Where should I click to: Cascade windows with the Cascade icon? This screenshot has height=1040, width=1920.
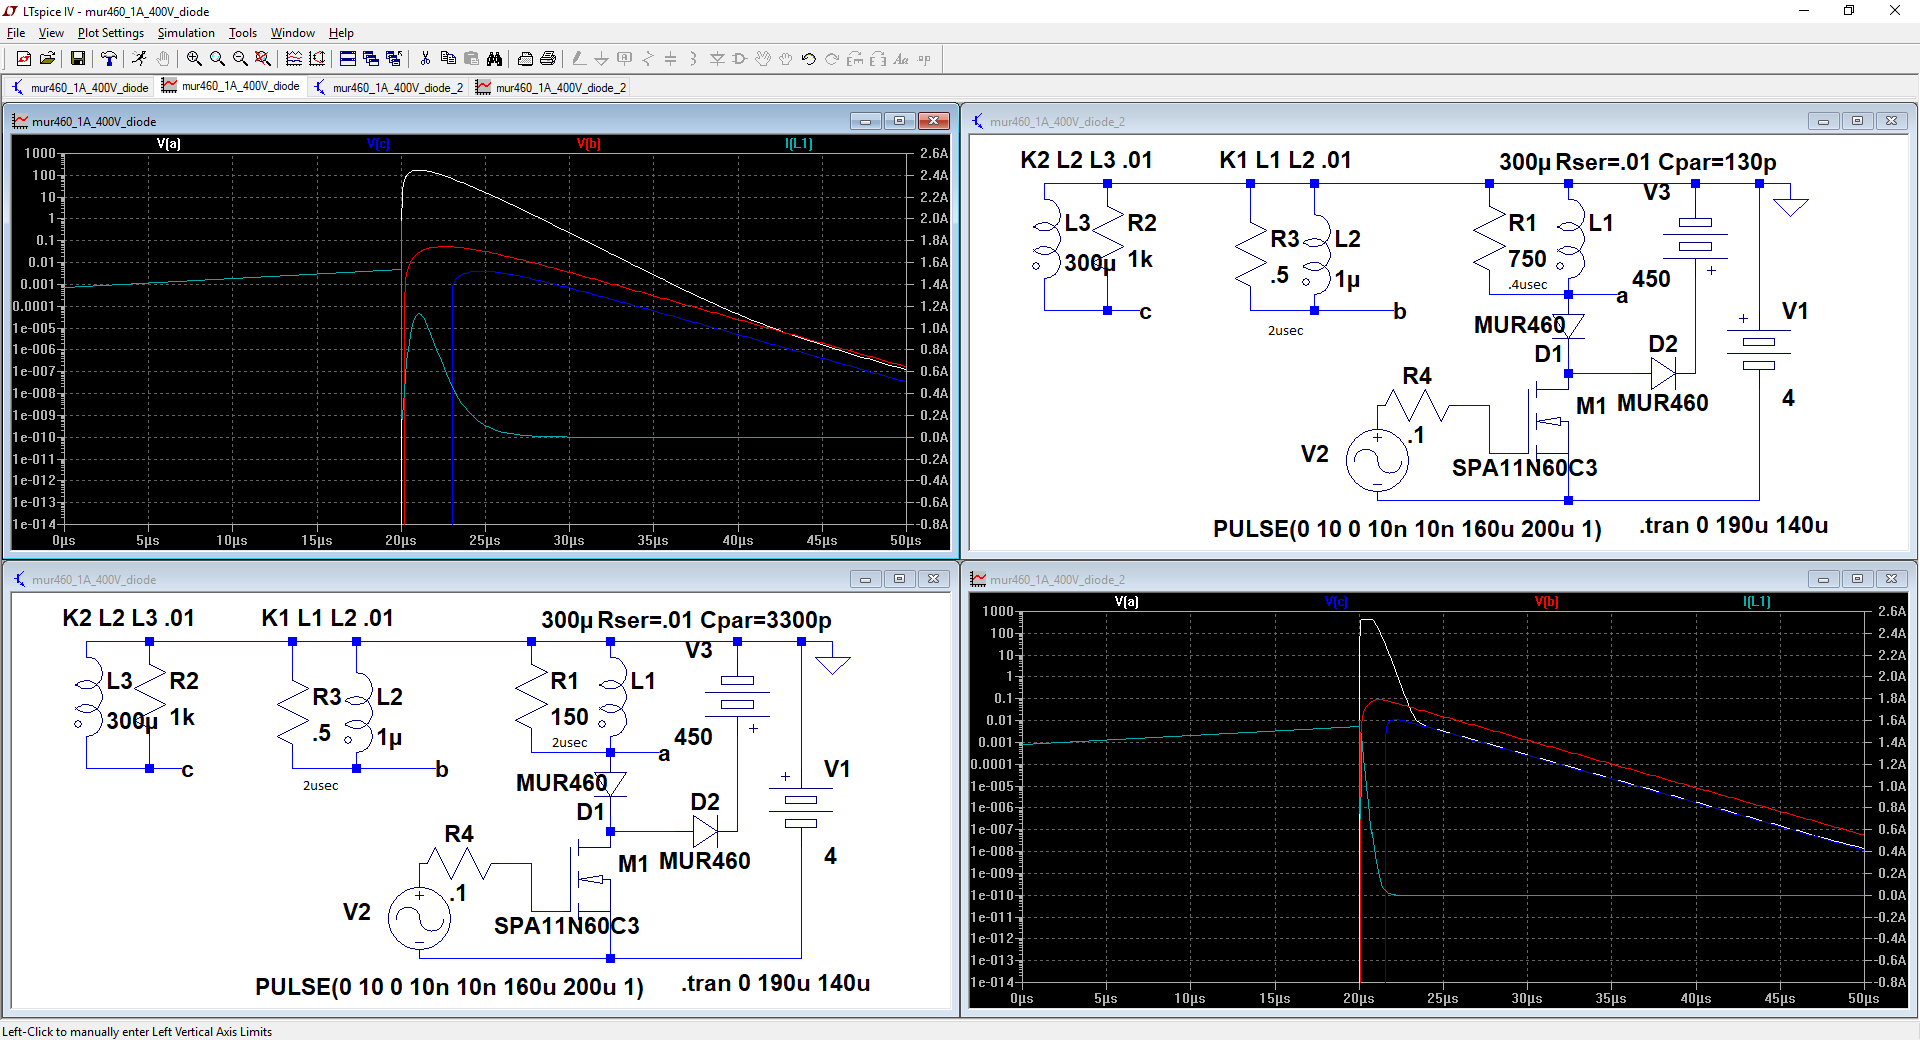pyautogui.click(x=371, y=59)
